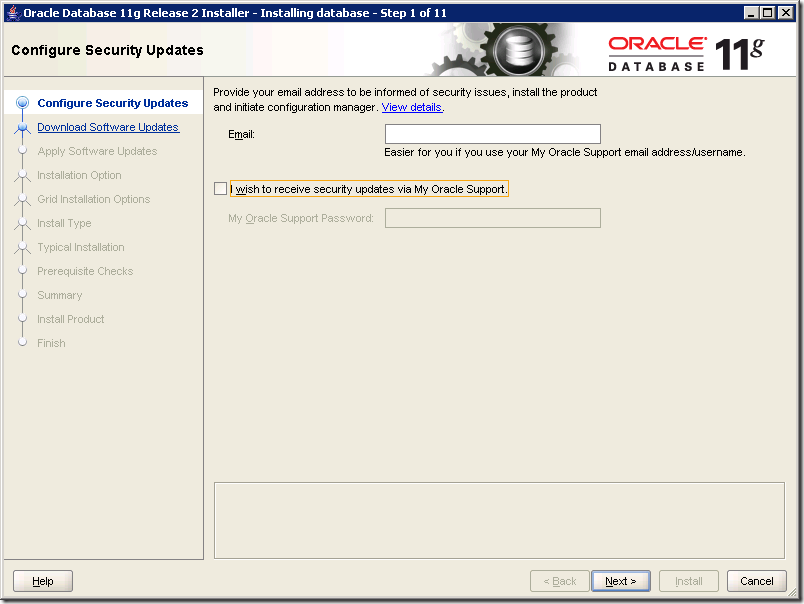Viewport: 804px width, 604px height.
Task: Open the Help button
Action: [43, 581]
